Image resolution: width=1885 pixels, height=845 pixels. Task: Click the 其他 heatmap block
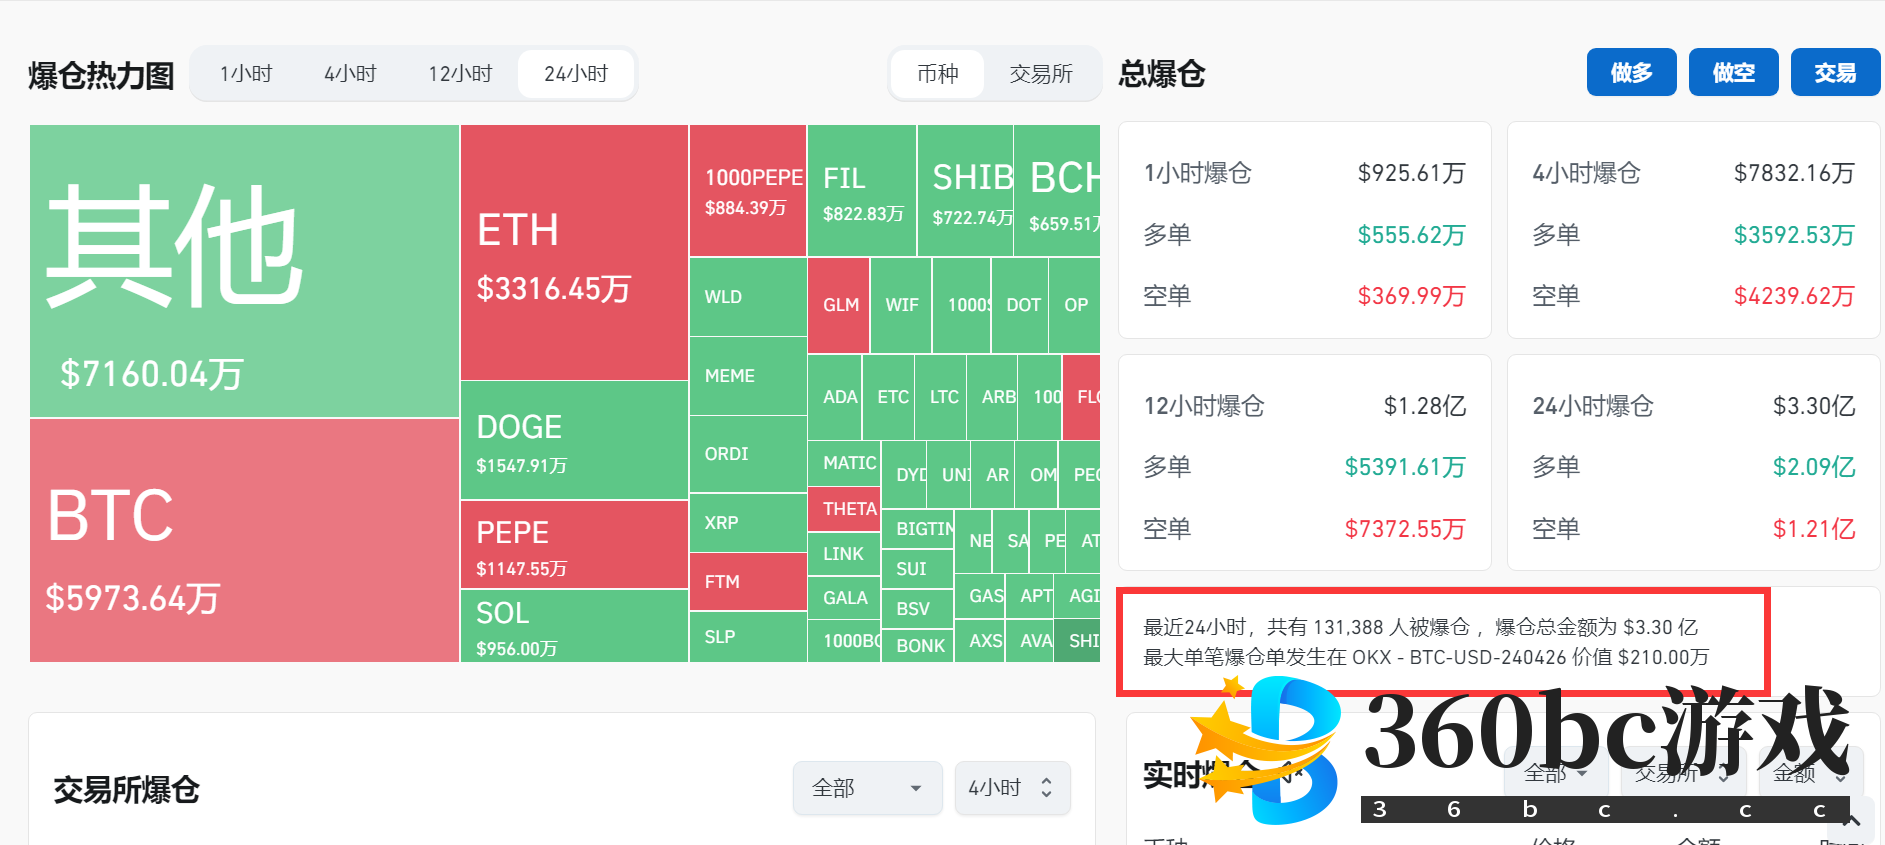pos(244,271)
